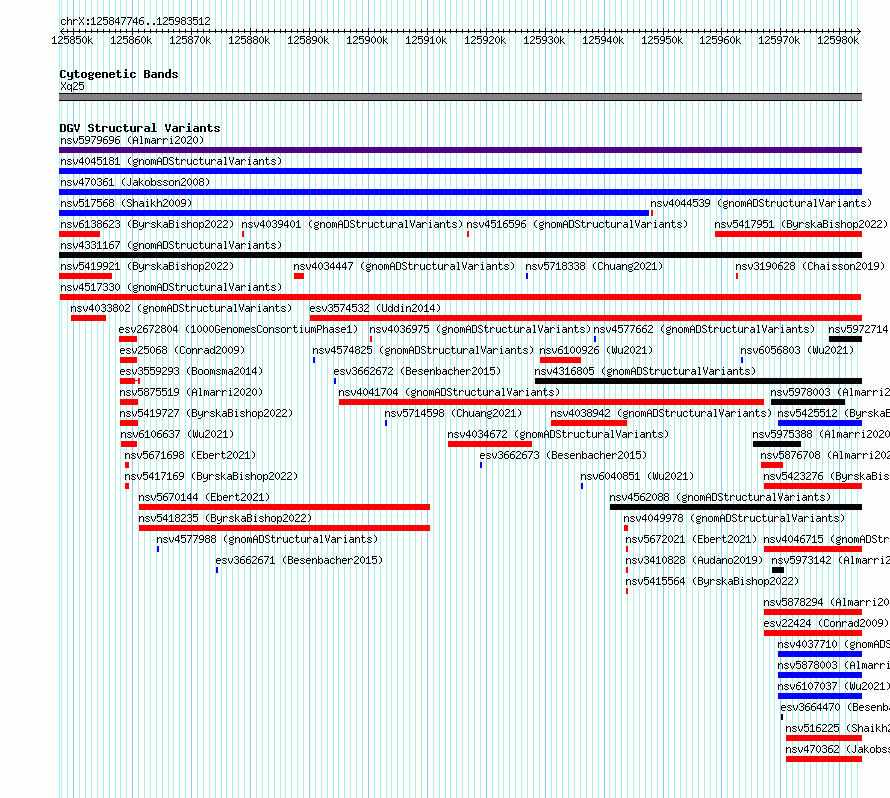Select esv3662671 (Besenbacher2015) label
890x798 pixels.
[x=299, y=560]
